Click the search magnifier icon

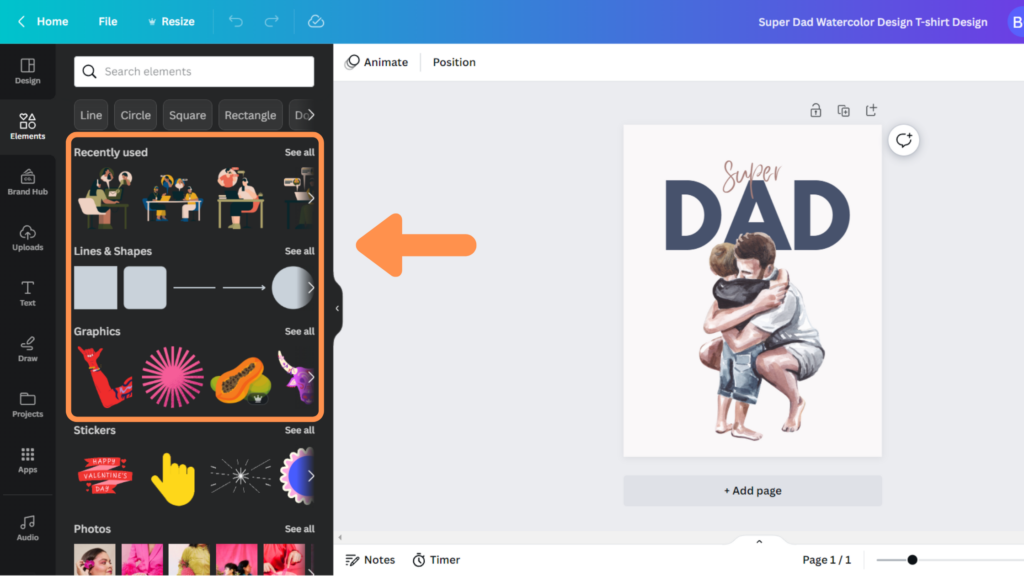(89, 71)
